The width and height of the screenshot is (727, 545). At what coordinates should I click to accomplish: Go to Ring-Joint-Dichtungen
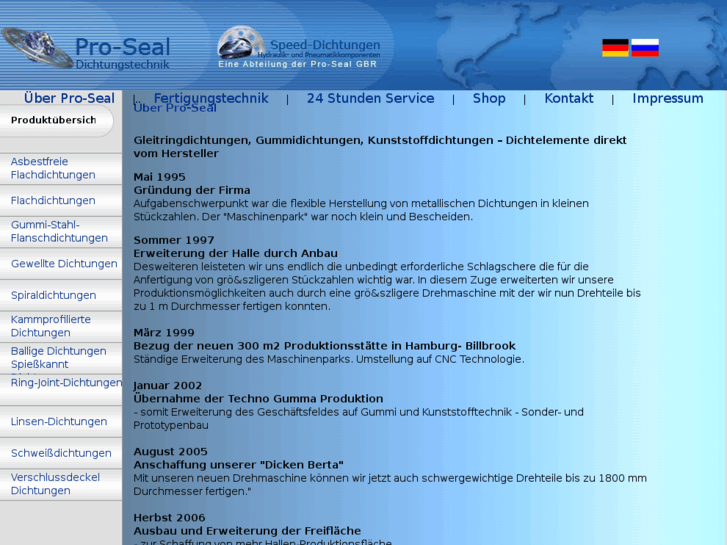click(x=66, y=383)
